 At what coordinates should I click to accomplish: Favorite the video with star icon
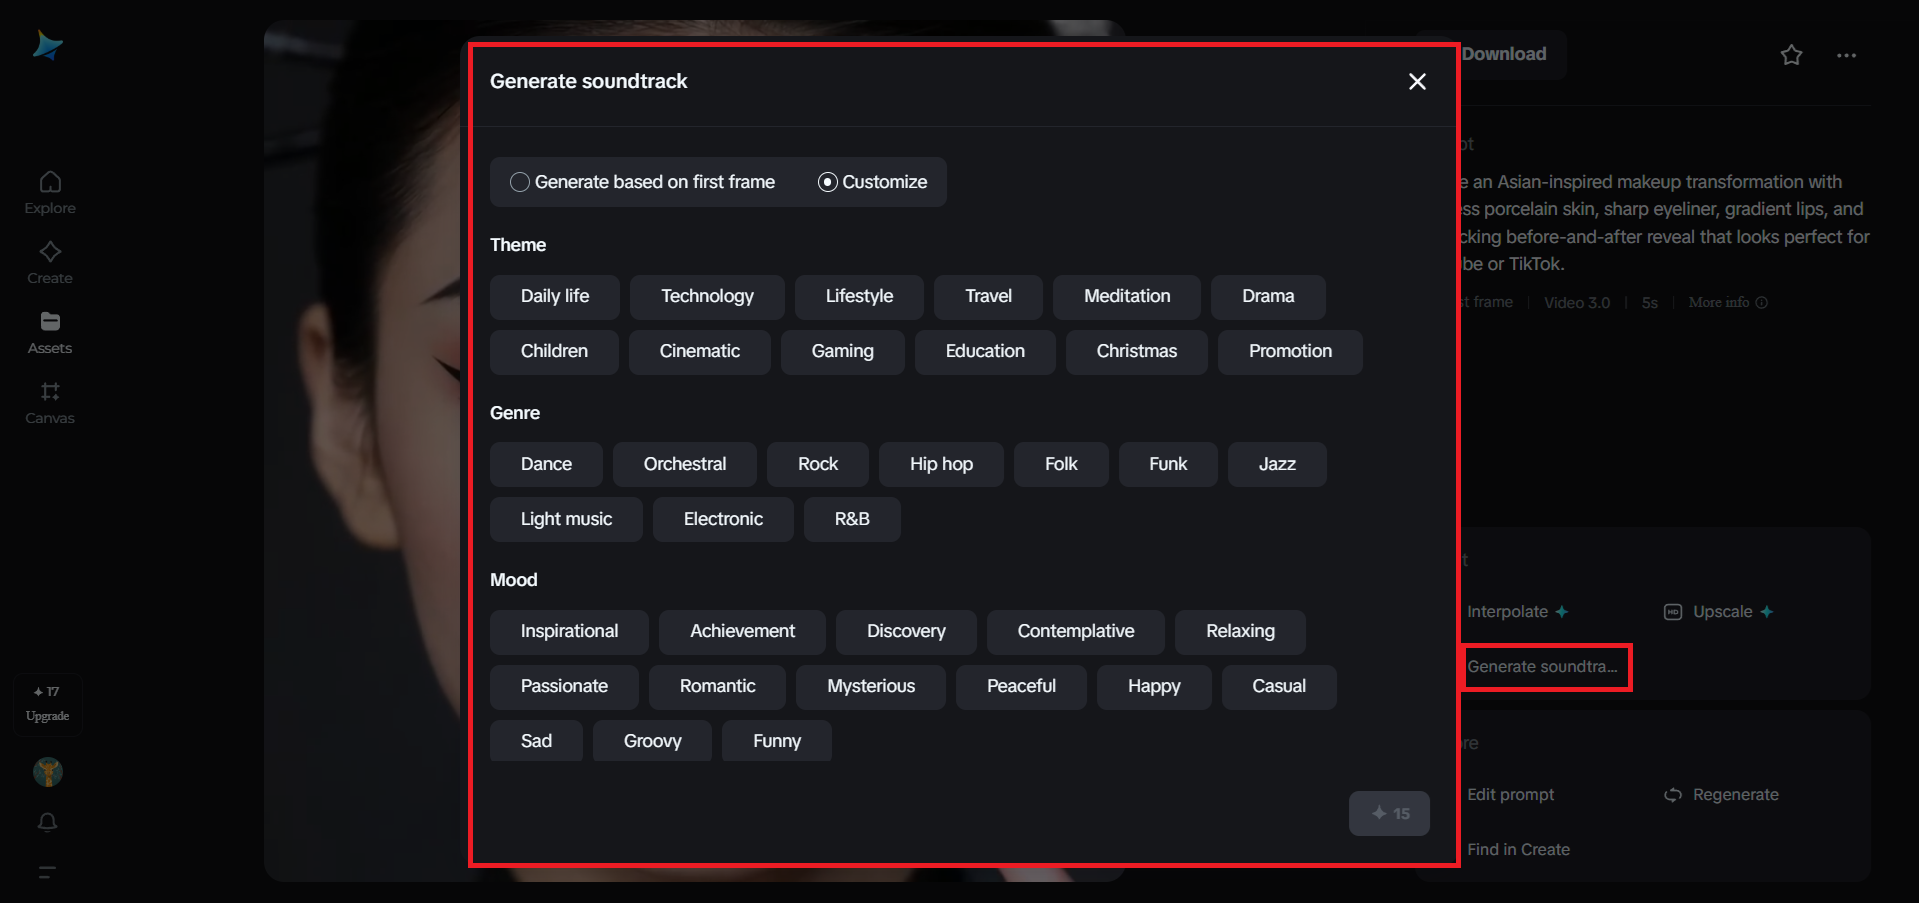pyautogui.click(x=1791, y=55)
